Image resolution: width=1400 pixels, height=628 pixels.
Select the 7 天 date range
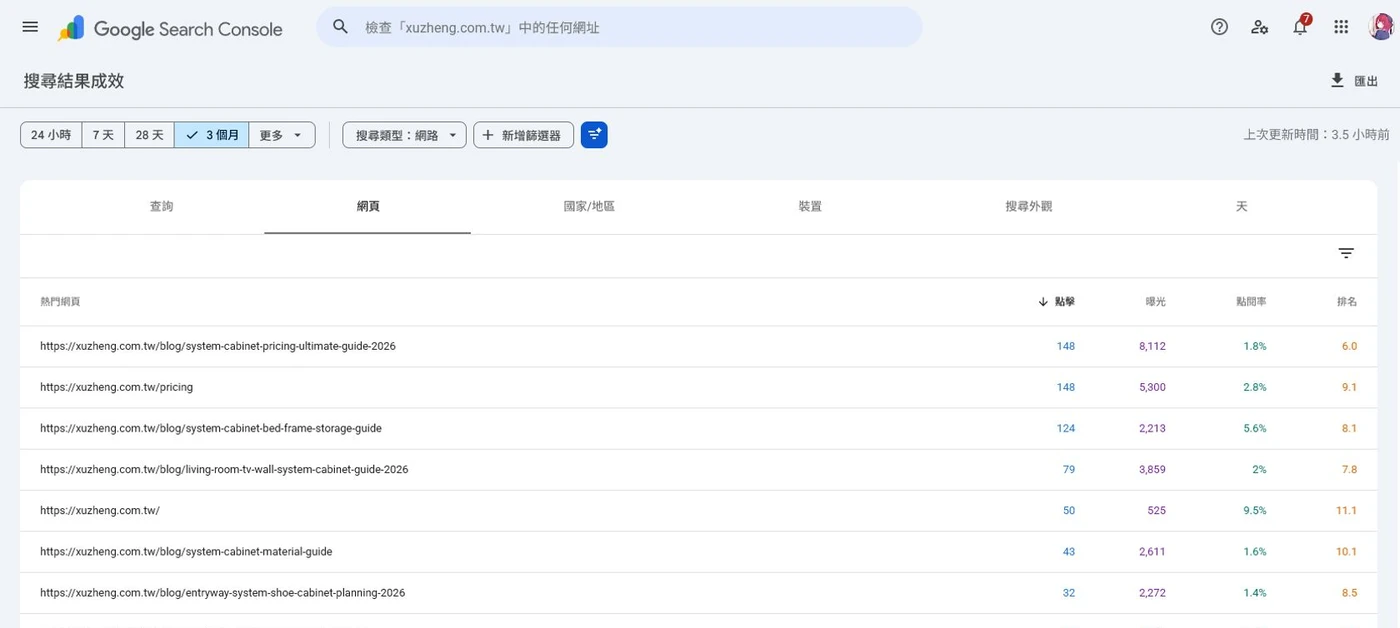[103, 135]
